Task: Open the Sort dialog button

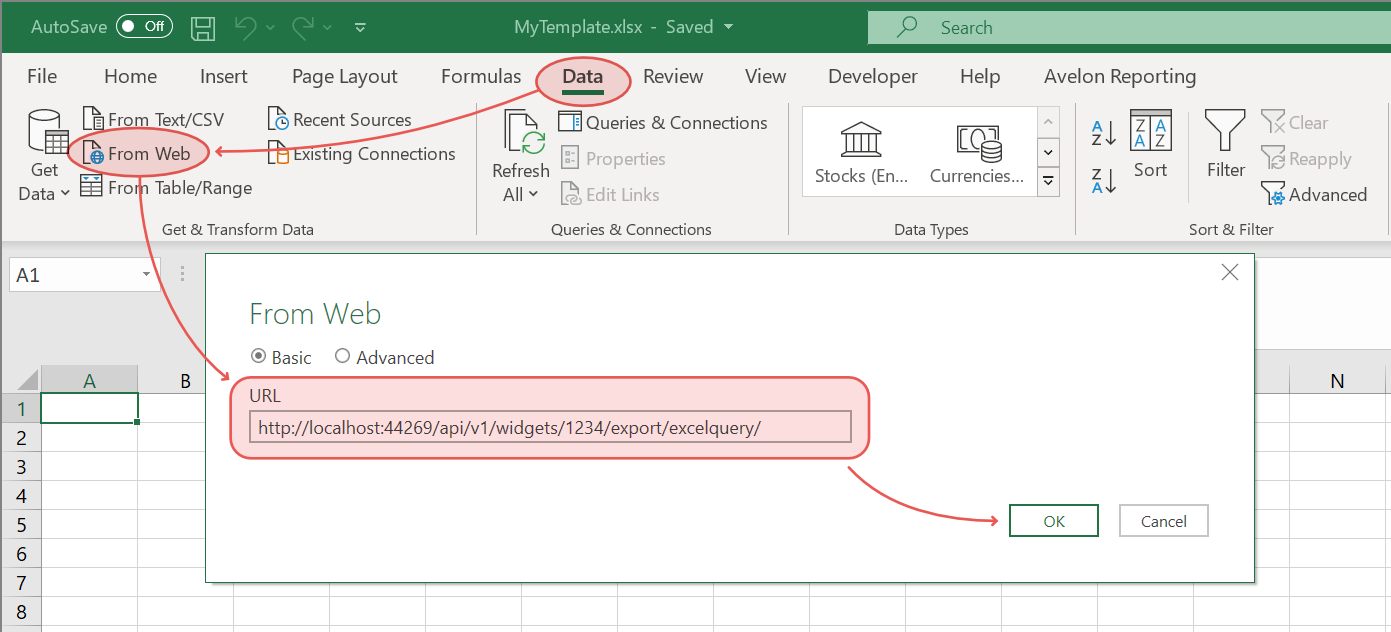Action: coord(1151,145)
